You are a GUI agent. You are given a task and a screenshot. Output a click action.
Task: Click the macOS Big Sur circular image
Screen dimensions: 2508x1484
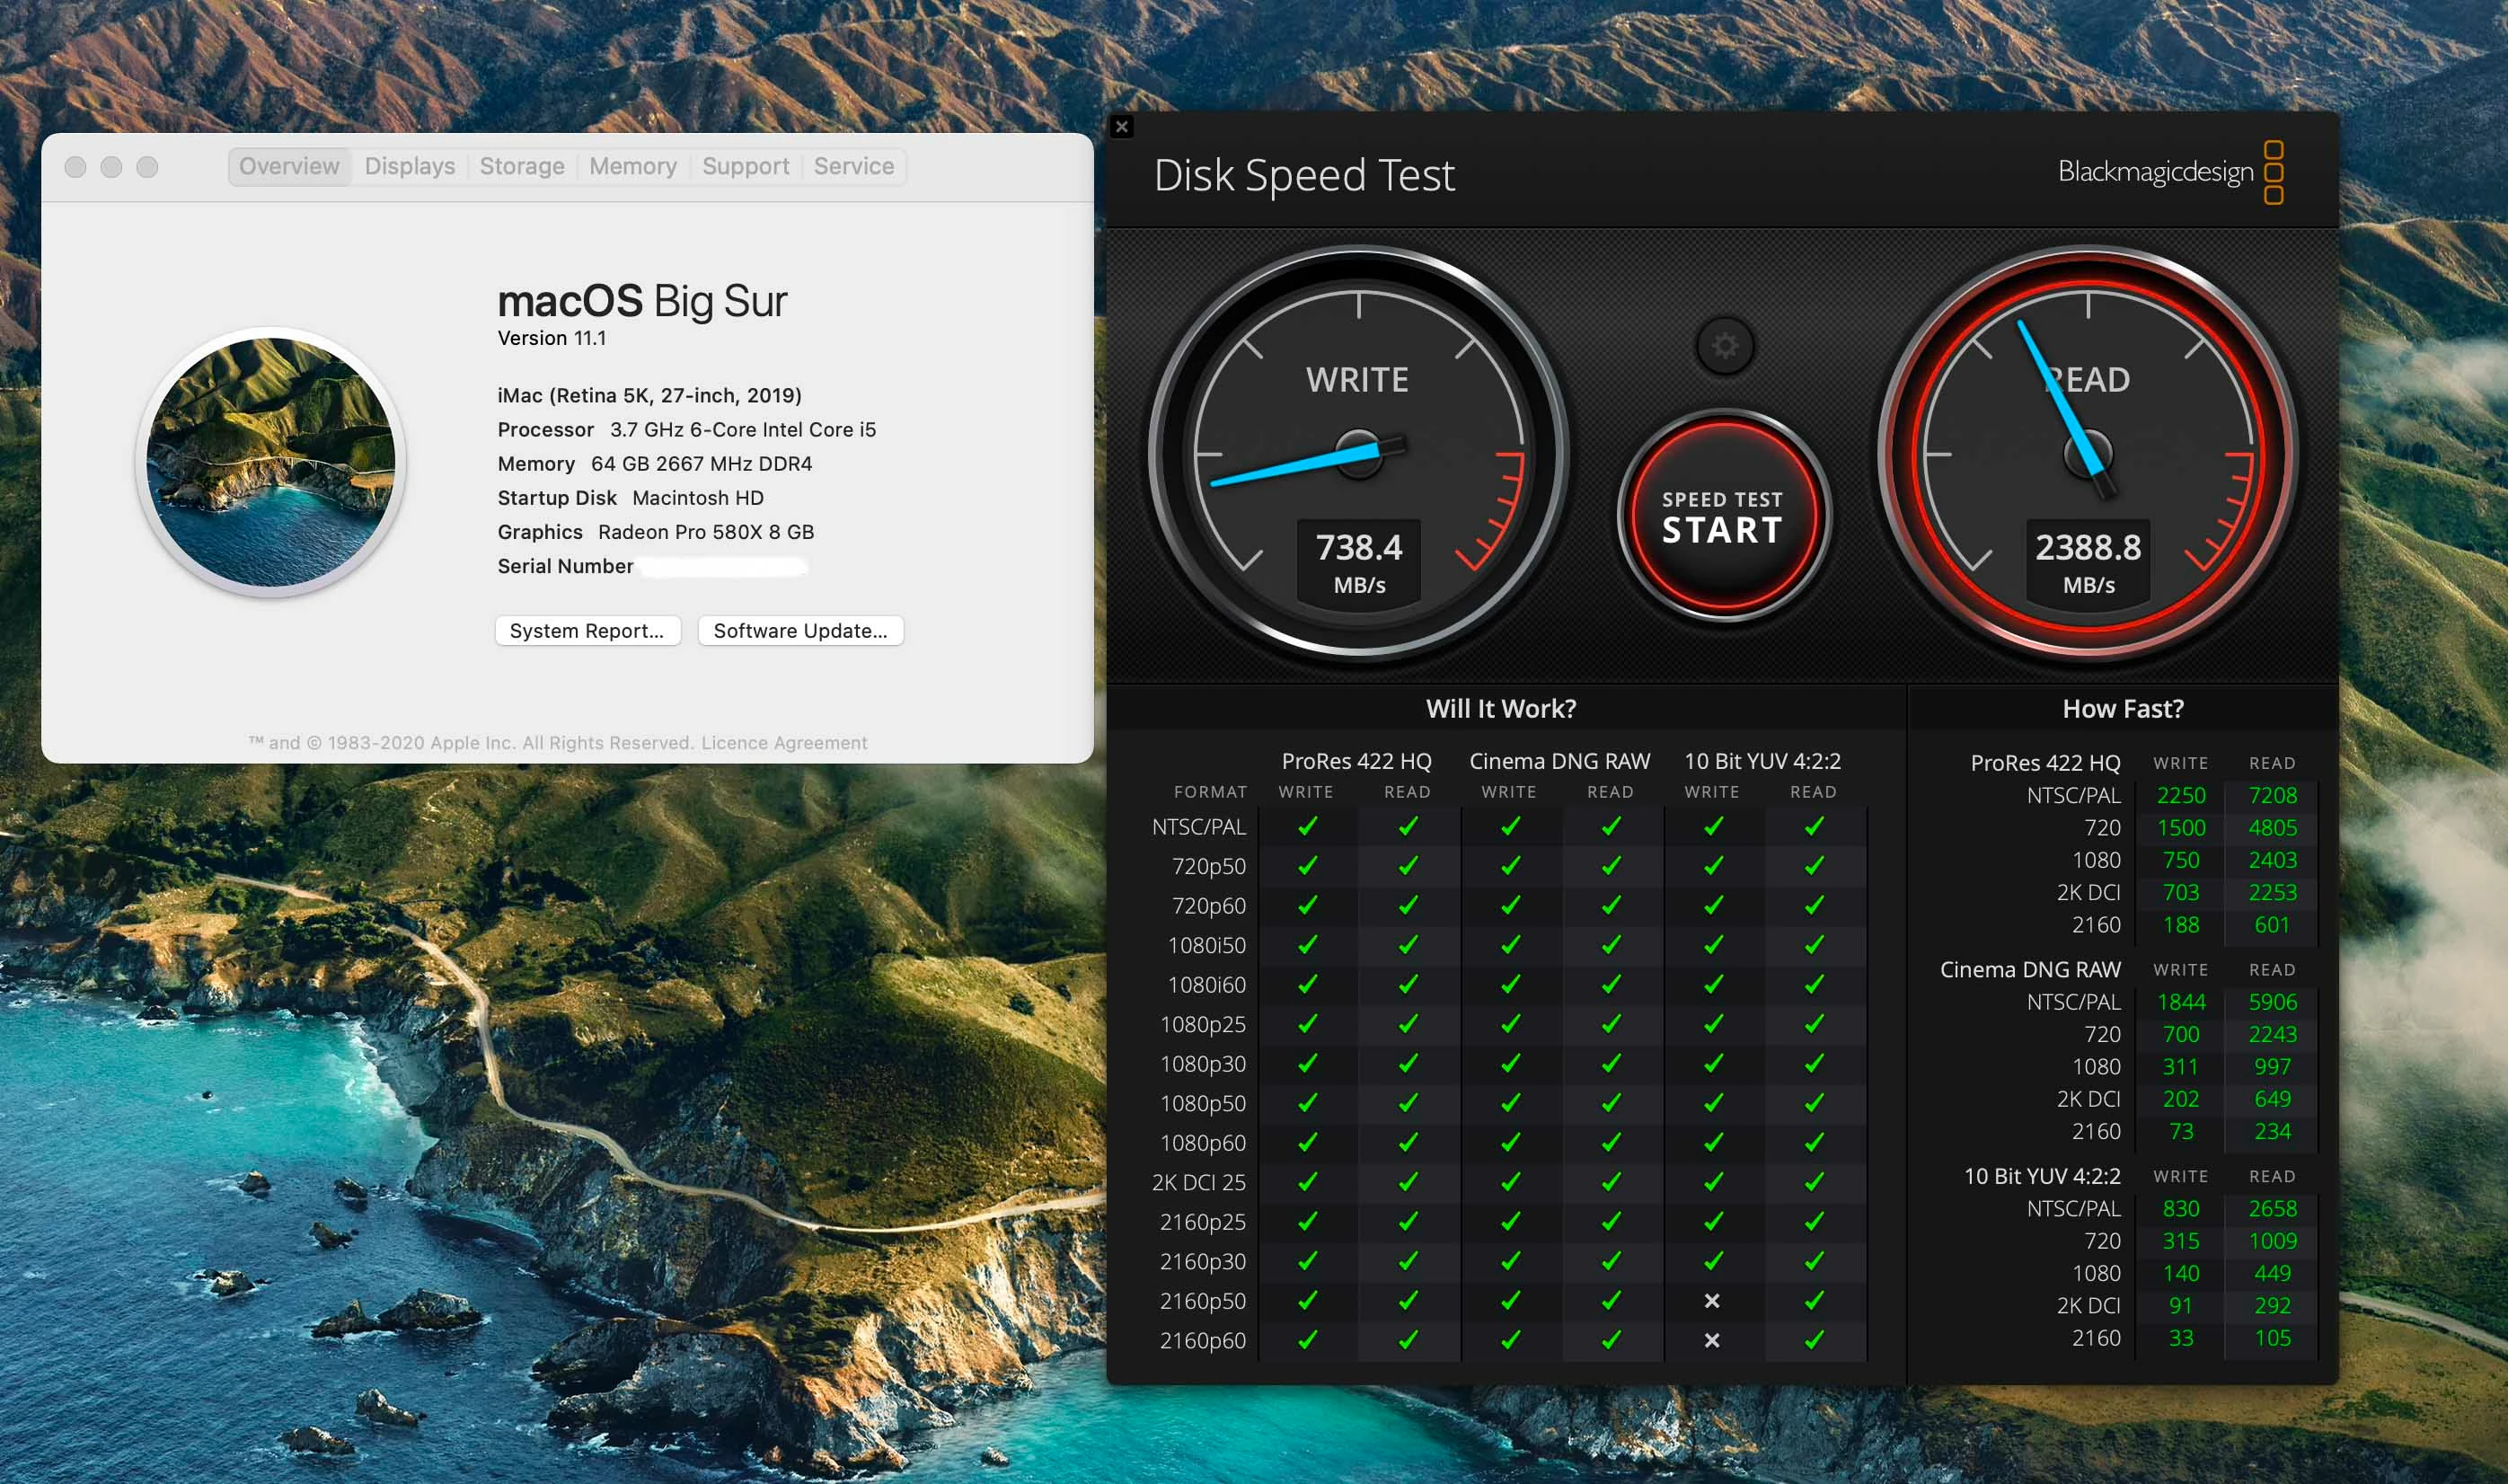271,461
